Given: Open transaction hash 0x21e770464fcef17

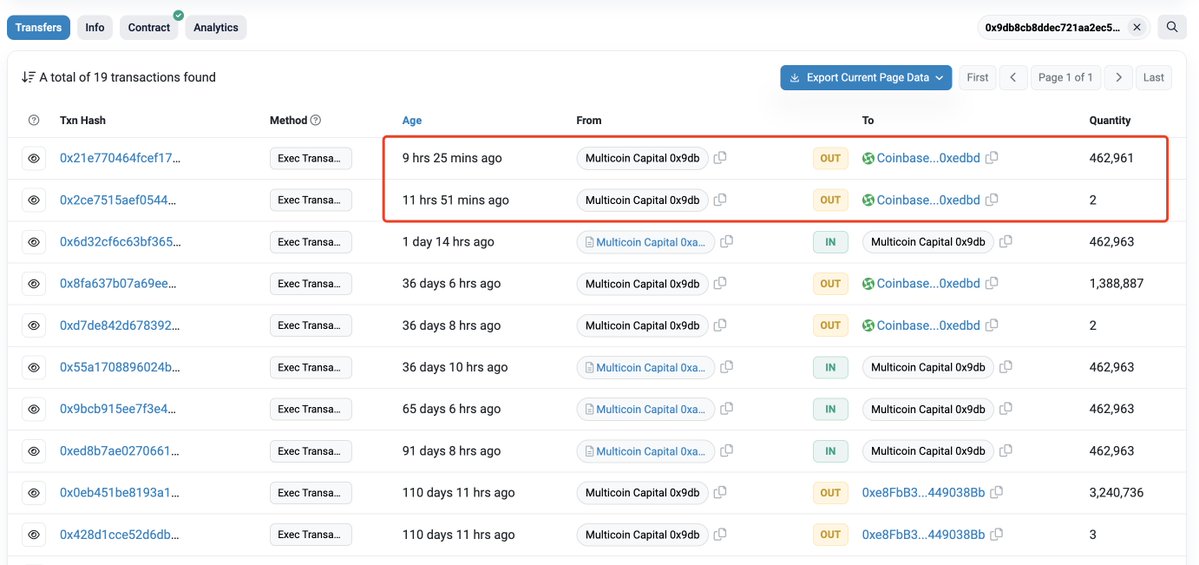Looking at the screenshot, I should [120, 158].
